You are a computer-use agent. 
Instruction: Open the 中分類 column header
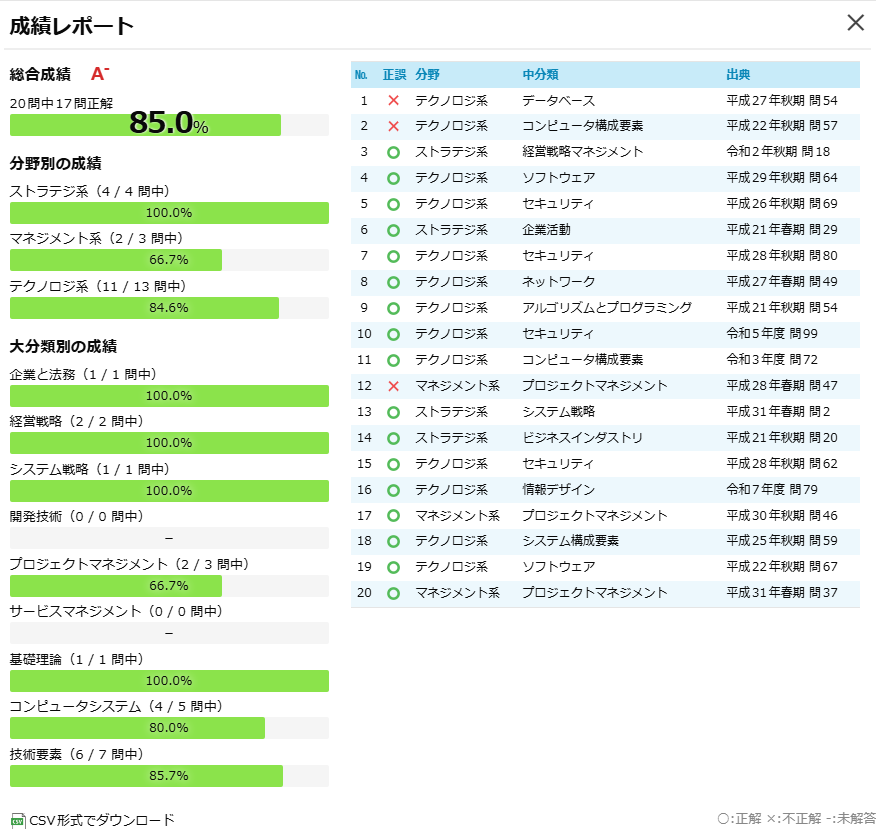tap(540, 74)
